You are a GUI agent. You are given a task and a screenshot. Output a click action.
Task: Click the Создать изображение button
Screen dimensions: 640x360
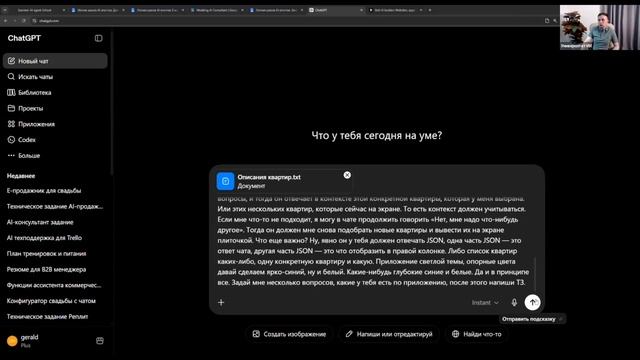click(289, 334)
